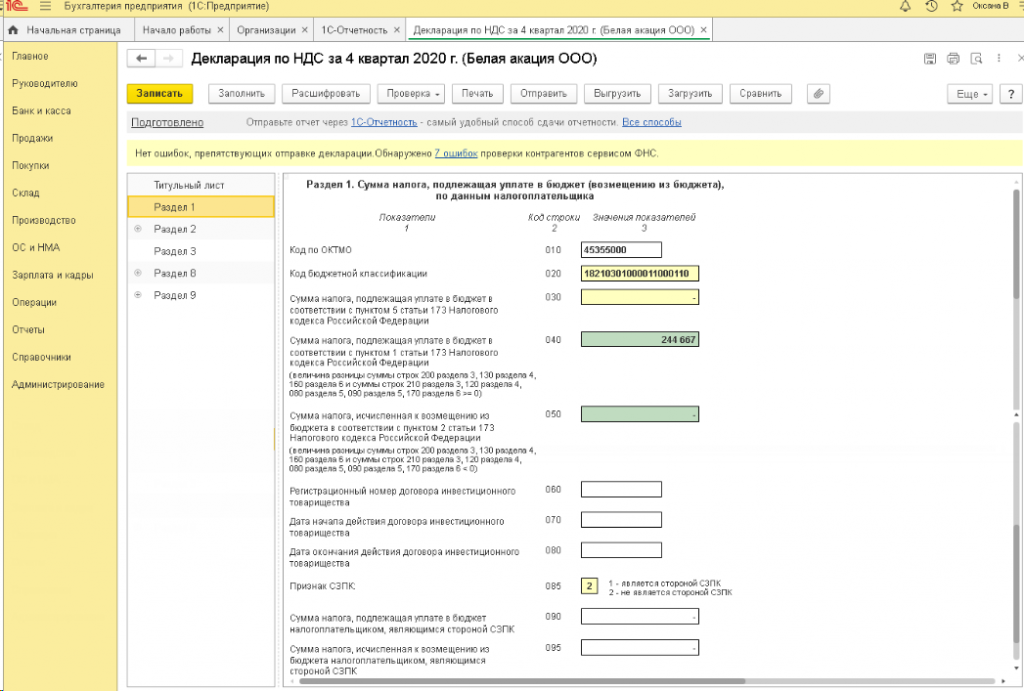Open Отчеты section in sidebar
This screenshot has height=691, width=1024.
[28, 330]
